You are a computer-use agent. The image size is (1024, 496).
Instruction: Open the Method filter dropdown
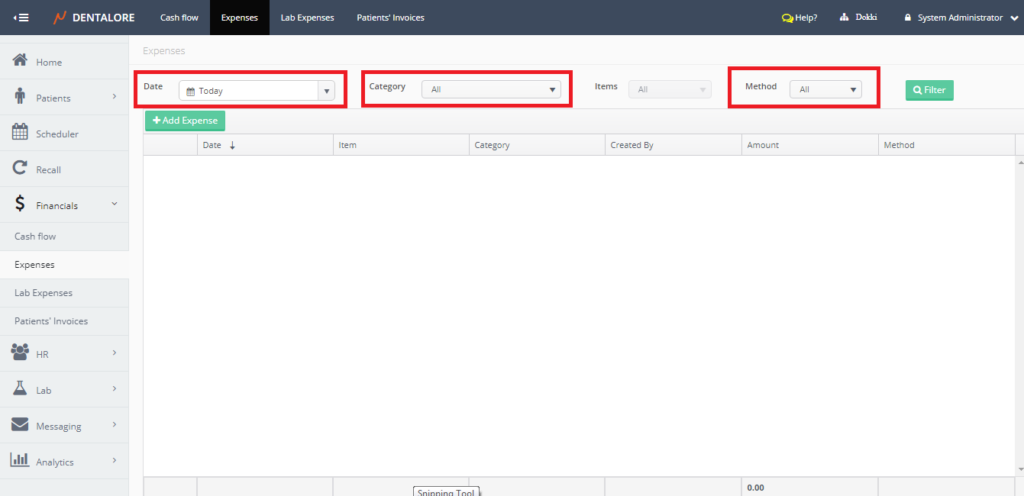point(825,90)
